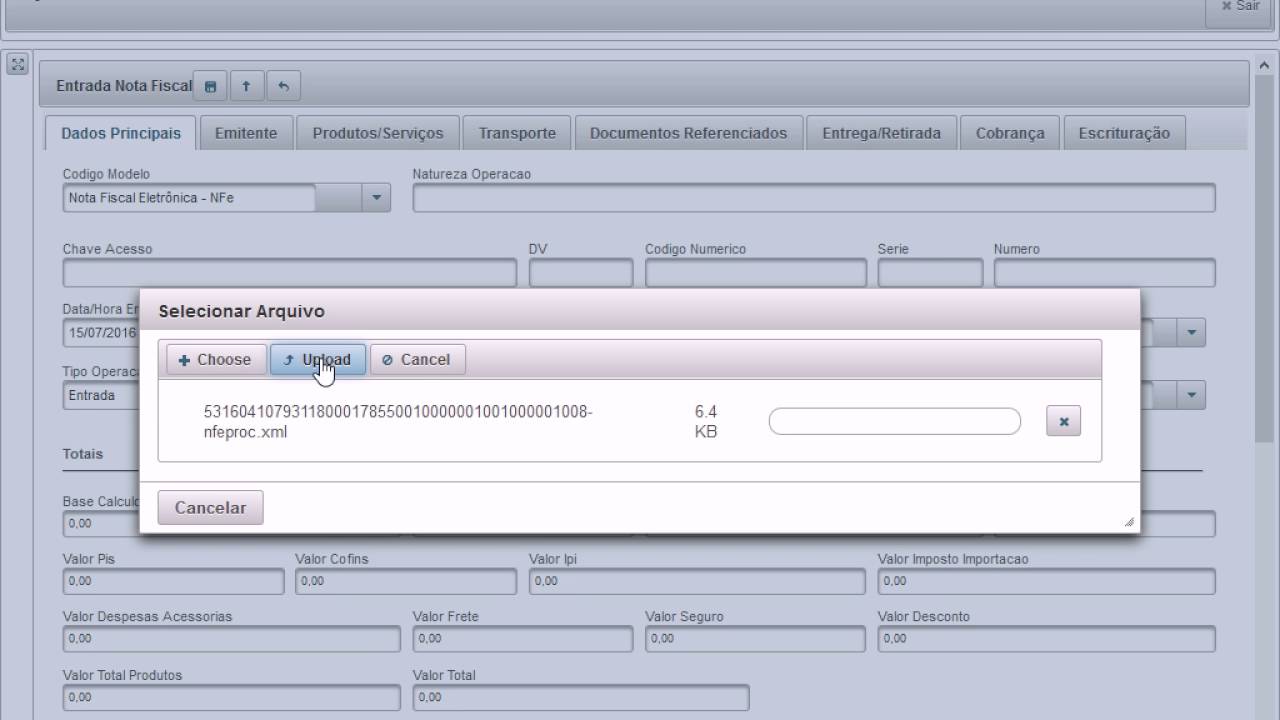This screenshot has height=720, width=1280.
Task: Open the Escrituração tab
Action: [1124, 133]
